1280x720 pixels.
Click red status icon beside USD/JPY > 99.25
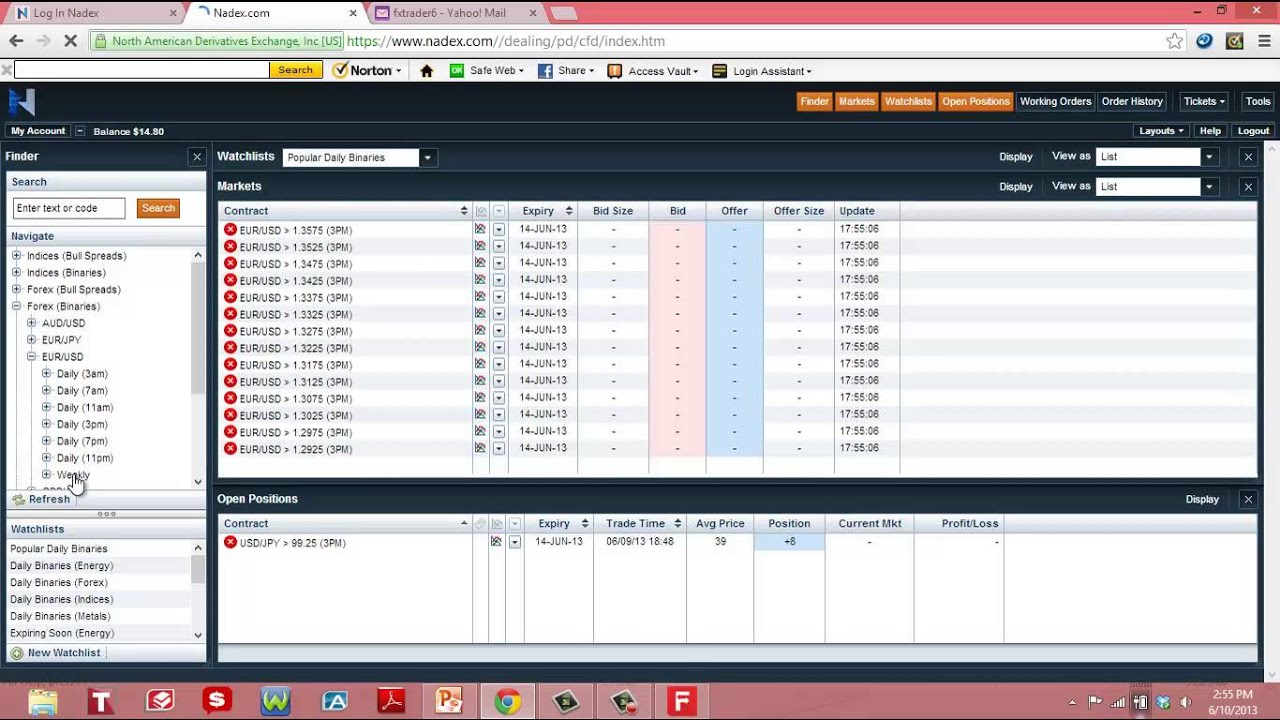pyautogui.click(x=230, y=542)
